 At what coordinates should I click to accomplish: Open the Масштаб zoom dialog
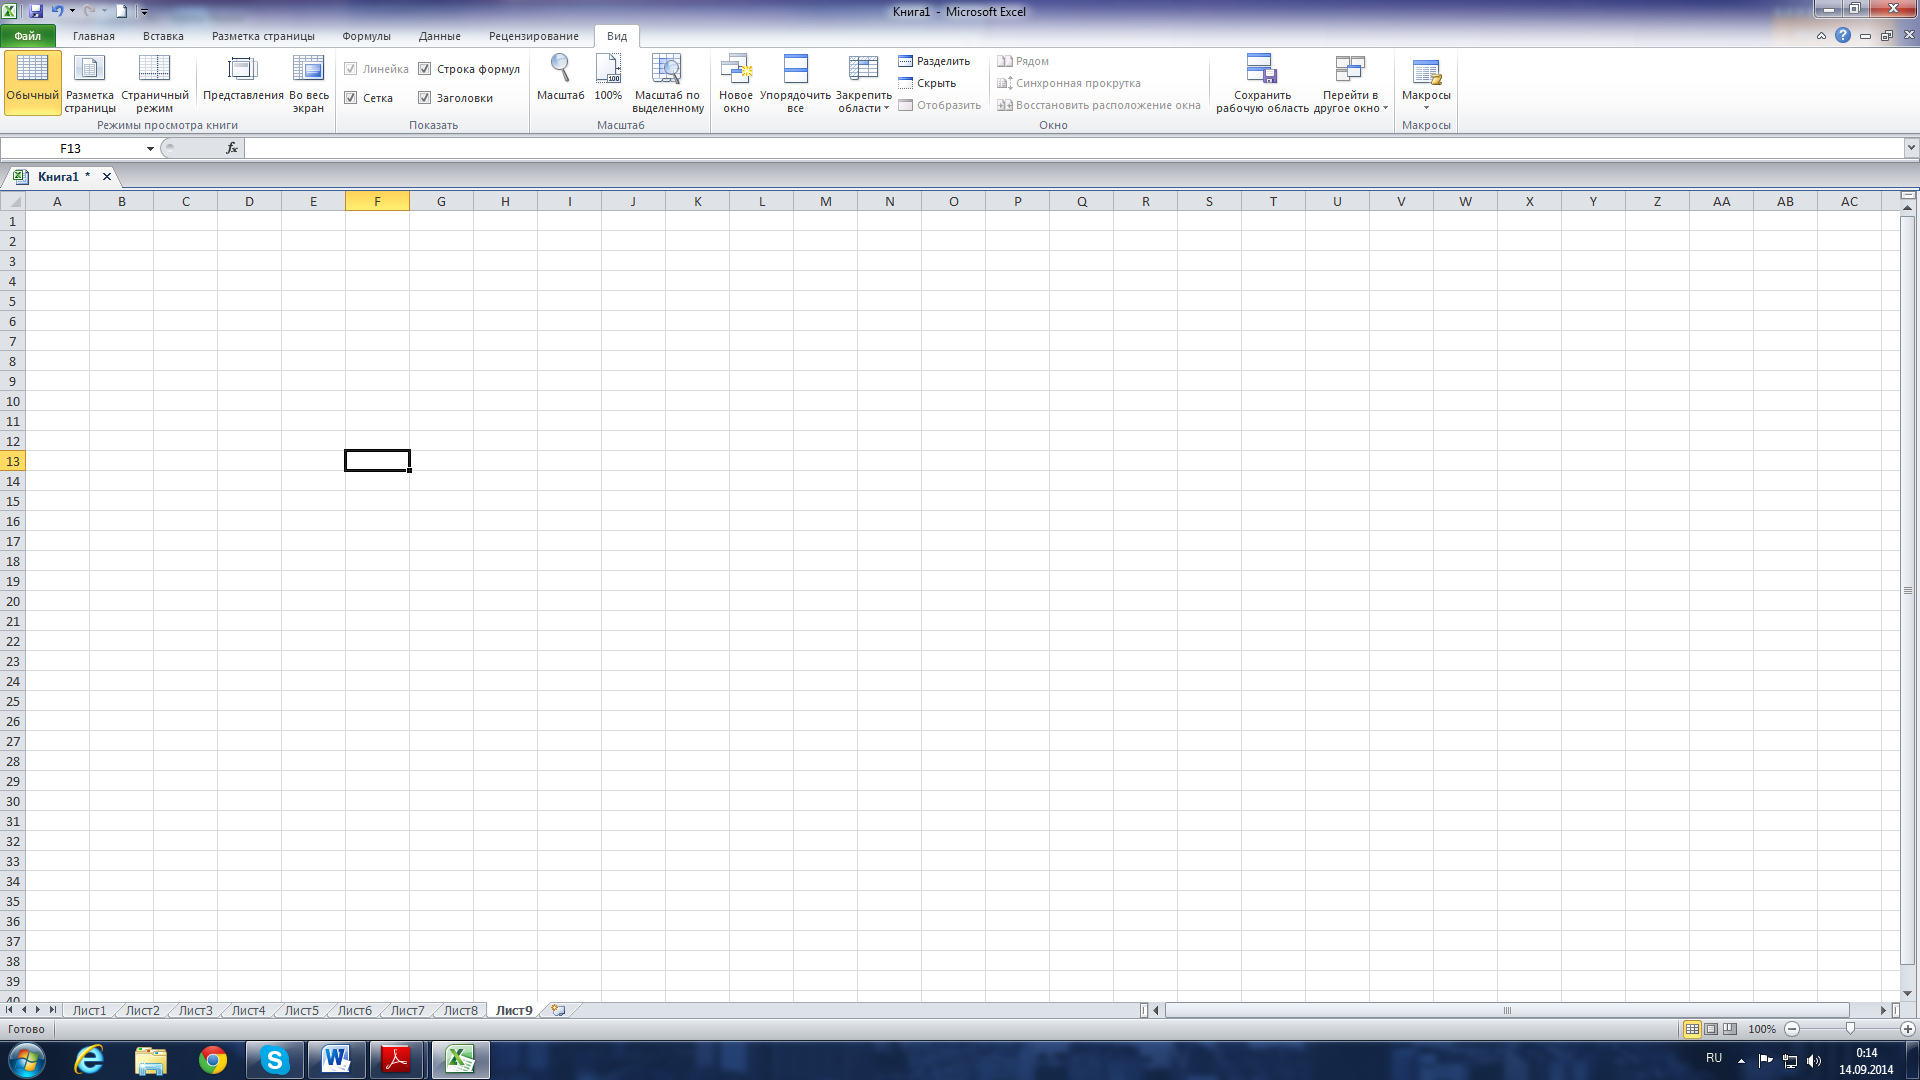coord(560,78)
